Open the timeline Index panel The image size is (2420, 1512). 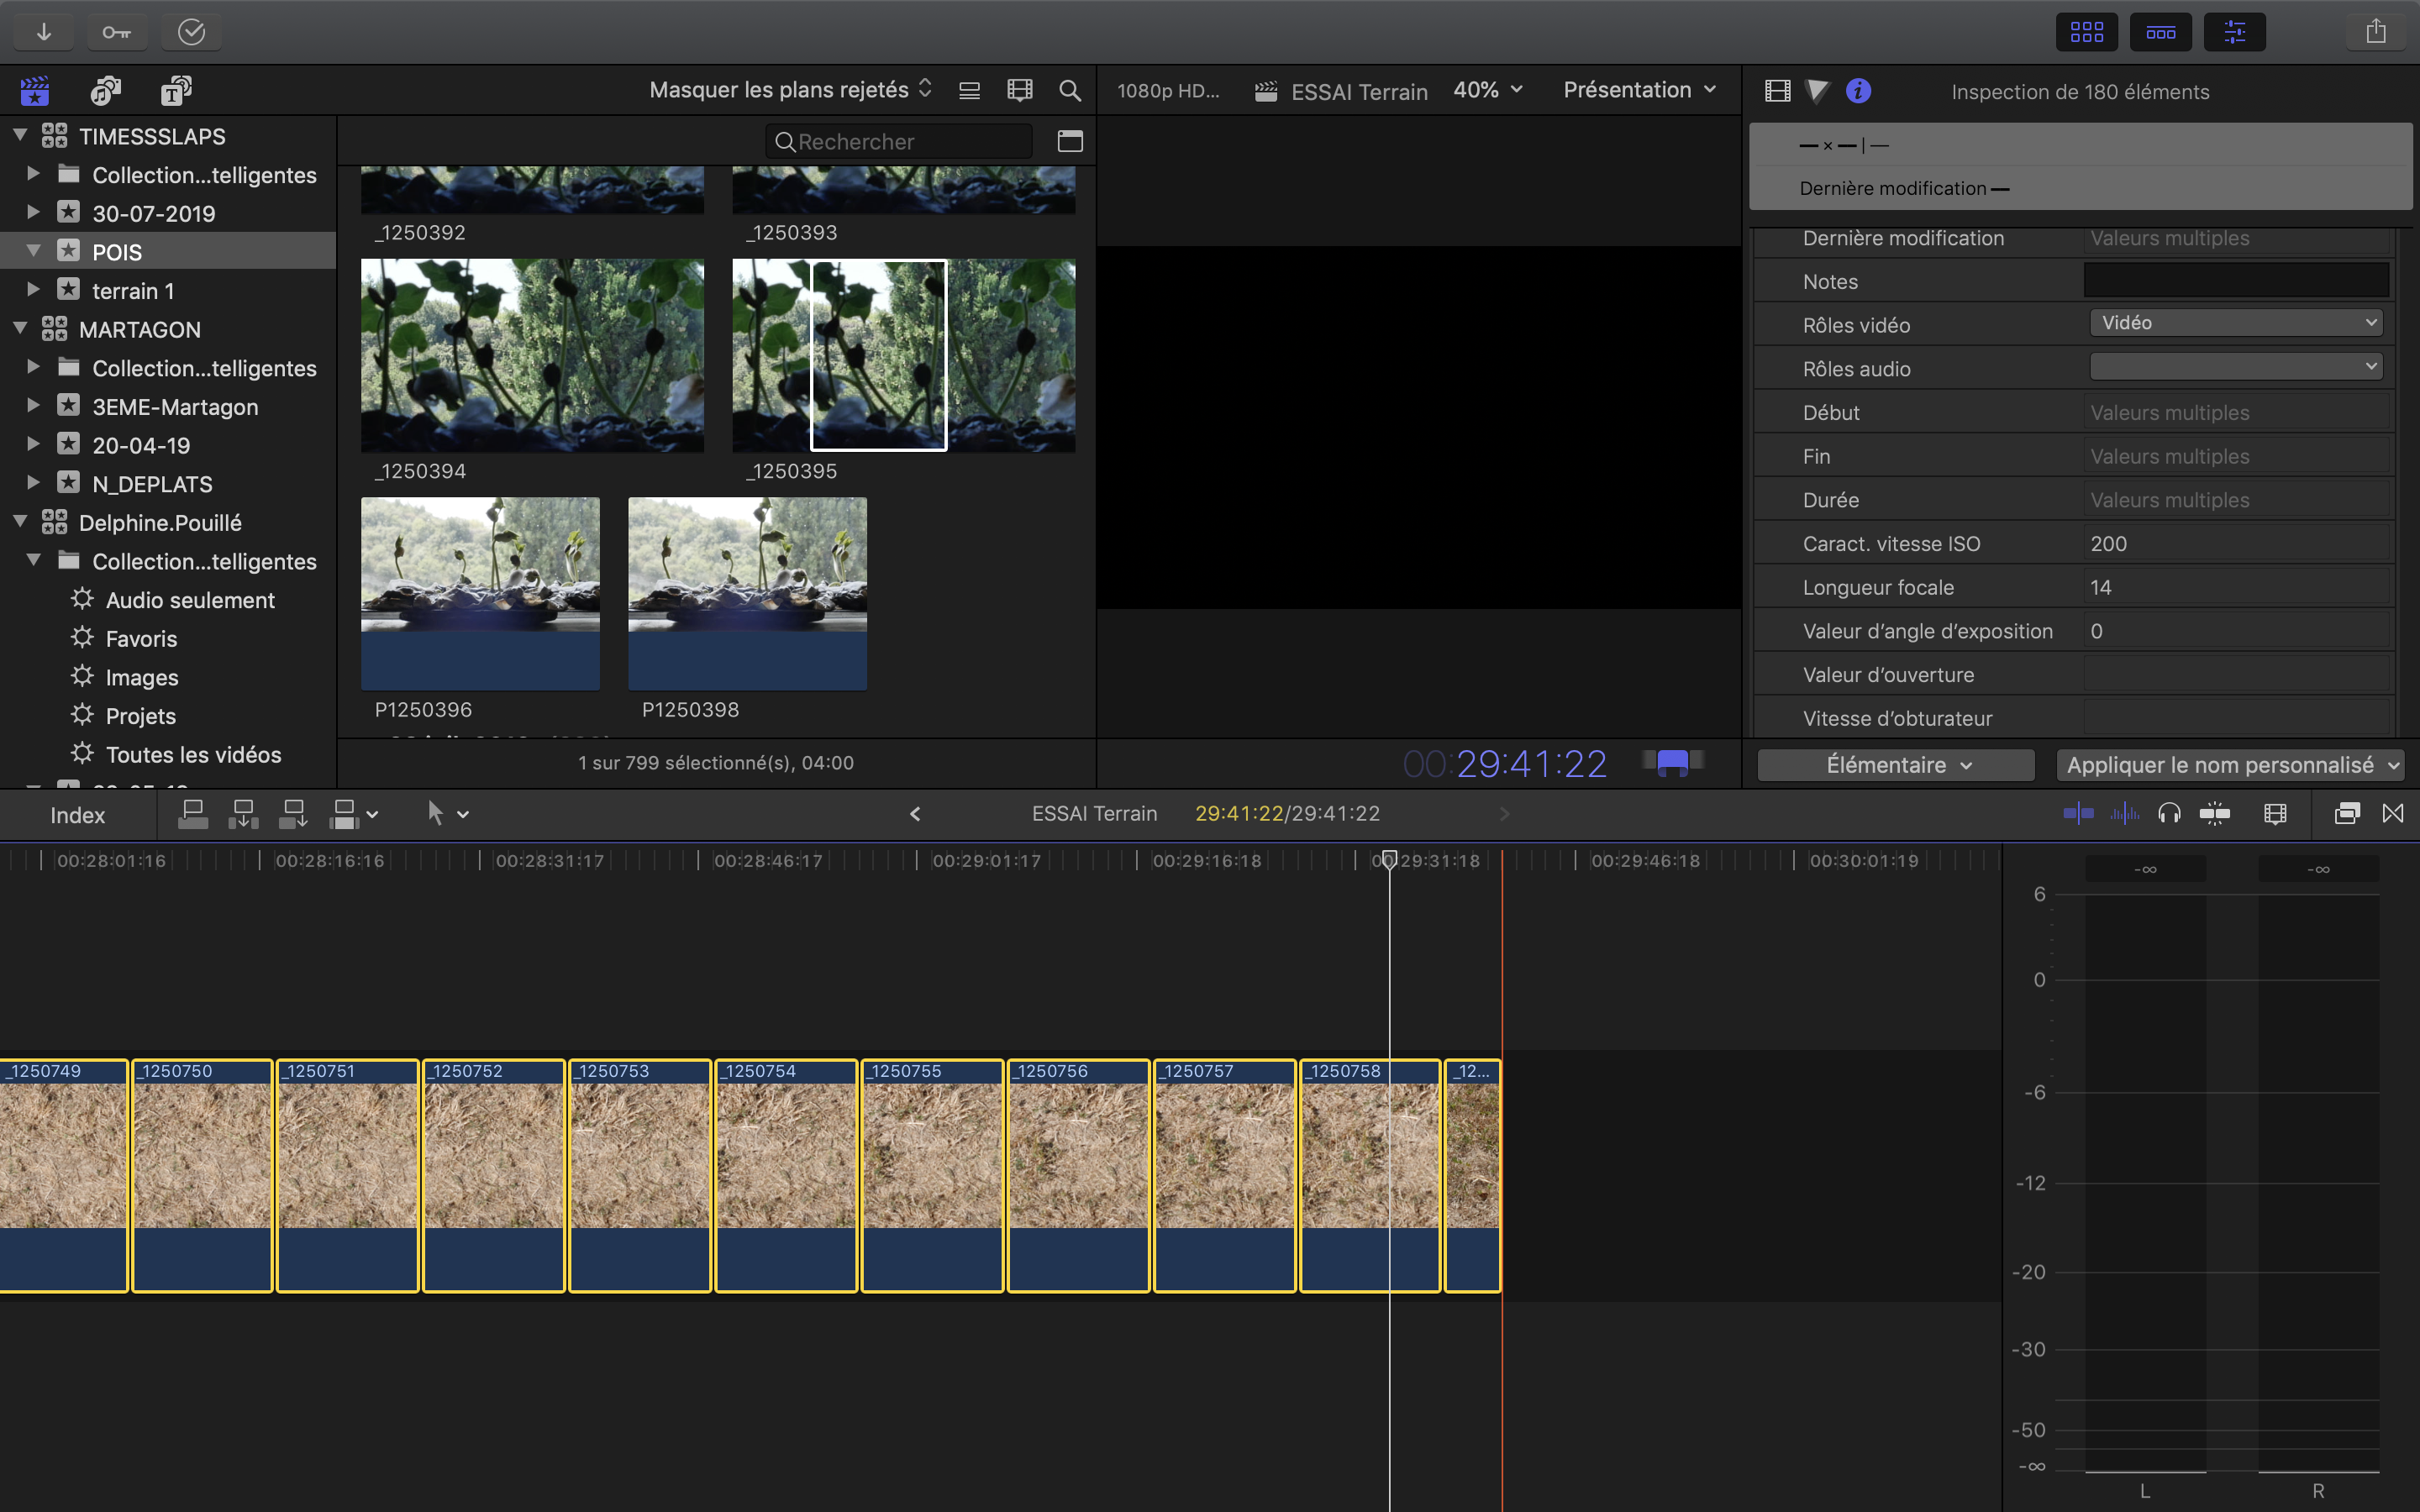point(77,815)
